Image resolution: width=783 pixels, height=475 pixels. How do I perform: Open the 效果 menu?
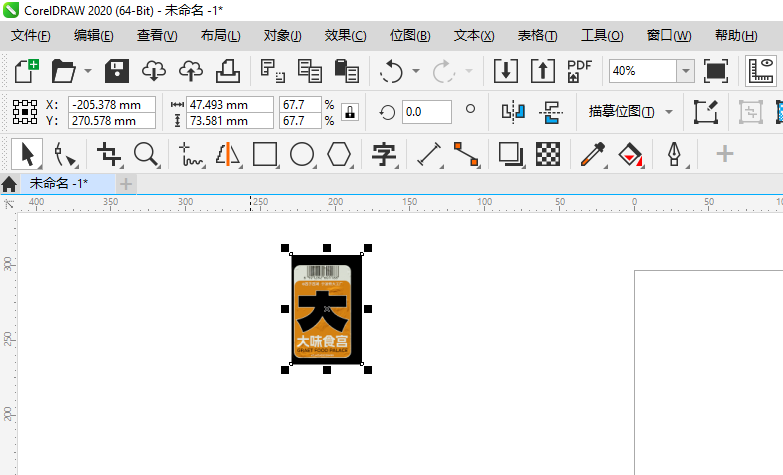point(345,35)
